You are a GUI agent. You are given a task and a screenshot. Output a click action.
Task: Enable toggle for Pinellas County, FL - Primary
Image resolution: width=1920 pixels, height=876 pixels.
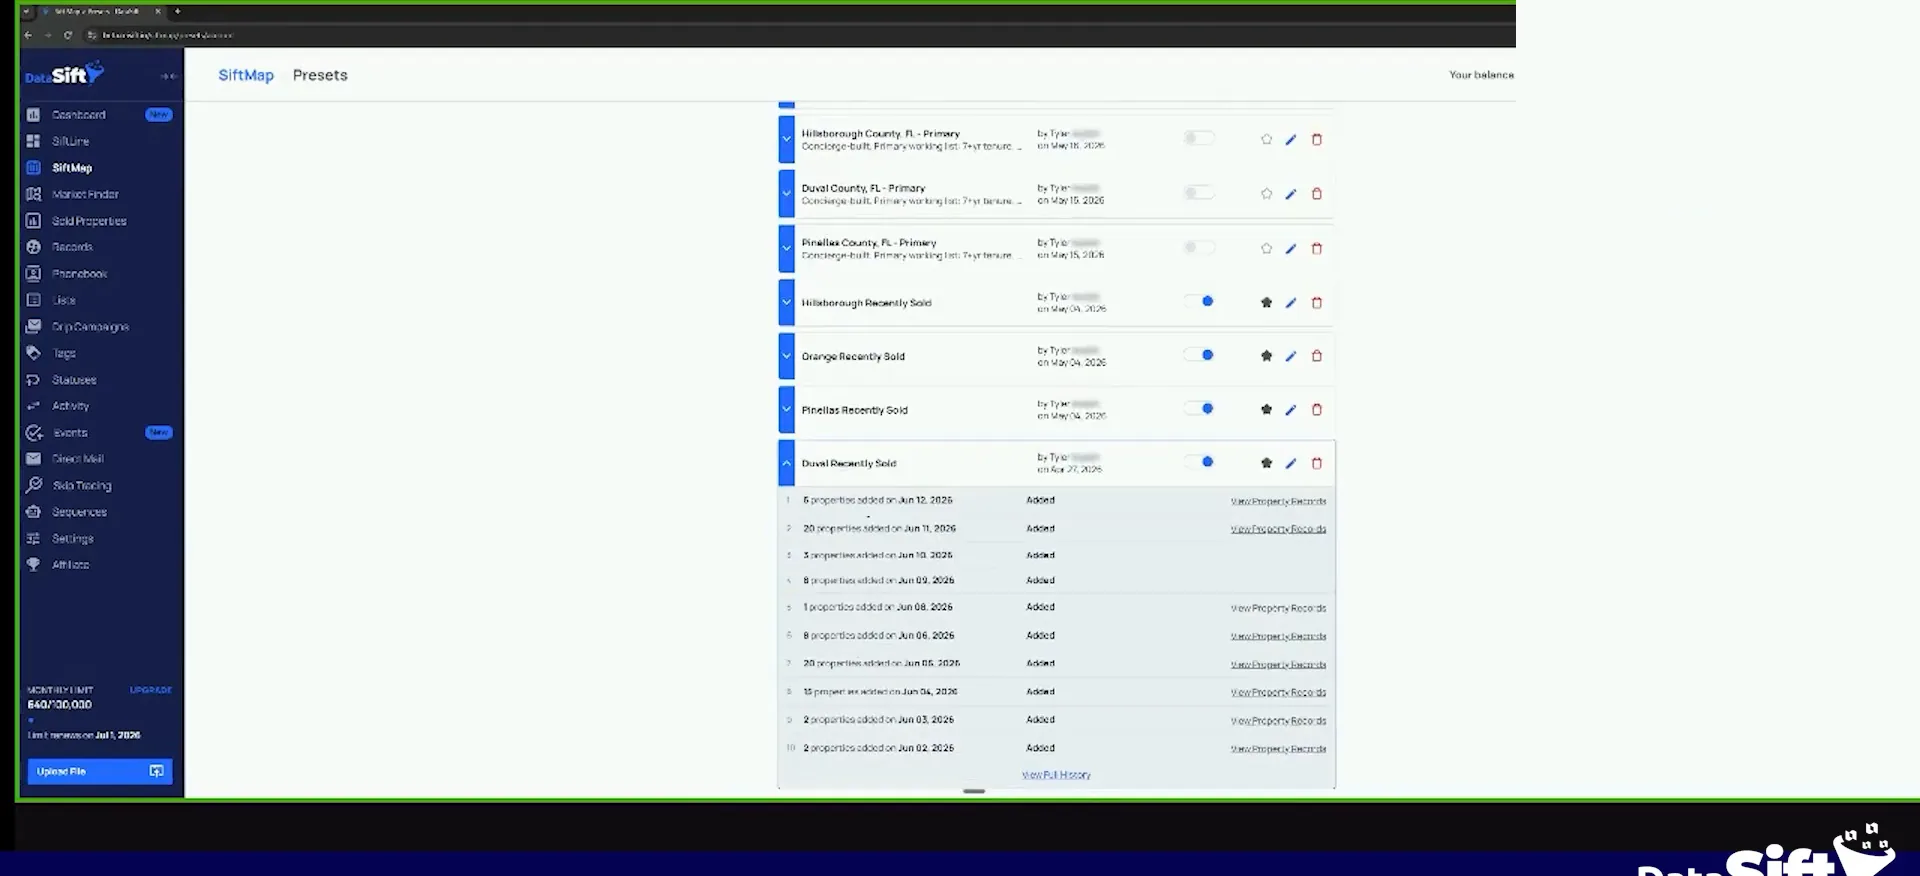tap(1199, 247)
